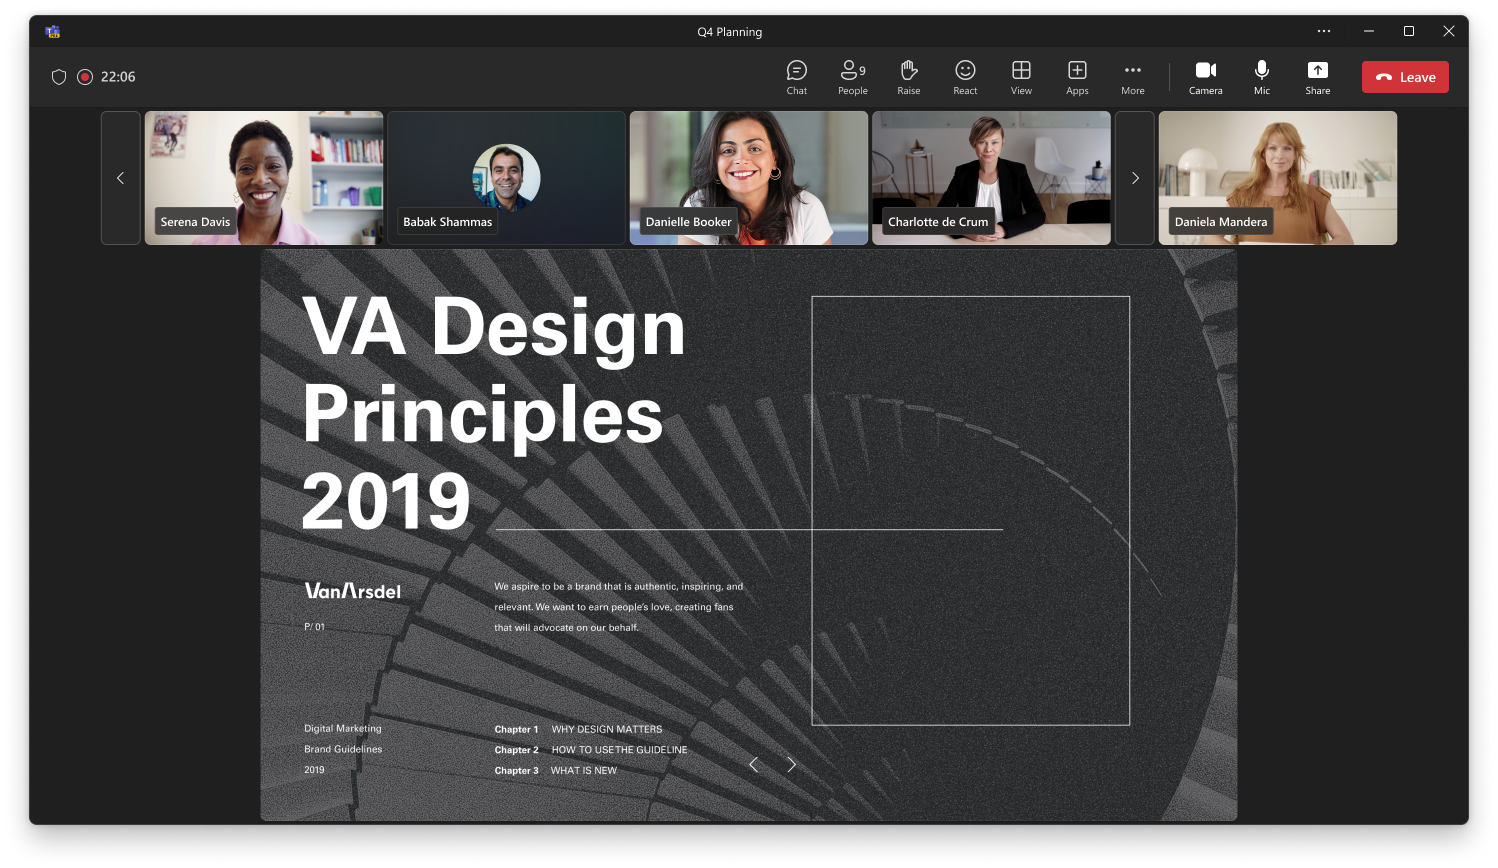The image size is (1498, 868).
Task: Go to the next presentation slide
Action: 791,765
